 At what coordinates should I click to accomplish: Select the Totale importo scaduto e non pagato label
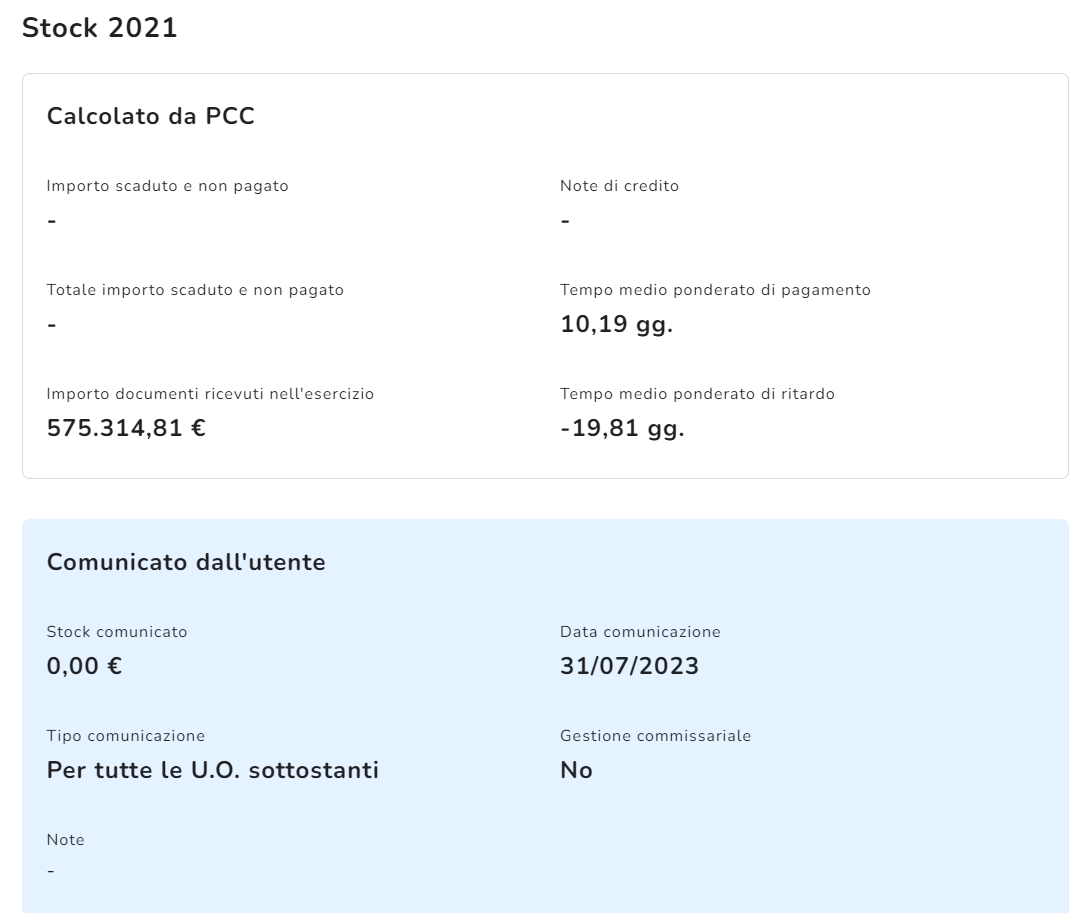pos(195,290)
